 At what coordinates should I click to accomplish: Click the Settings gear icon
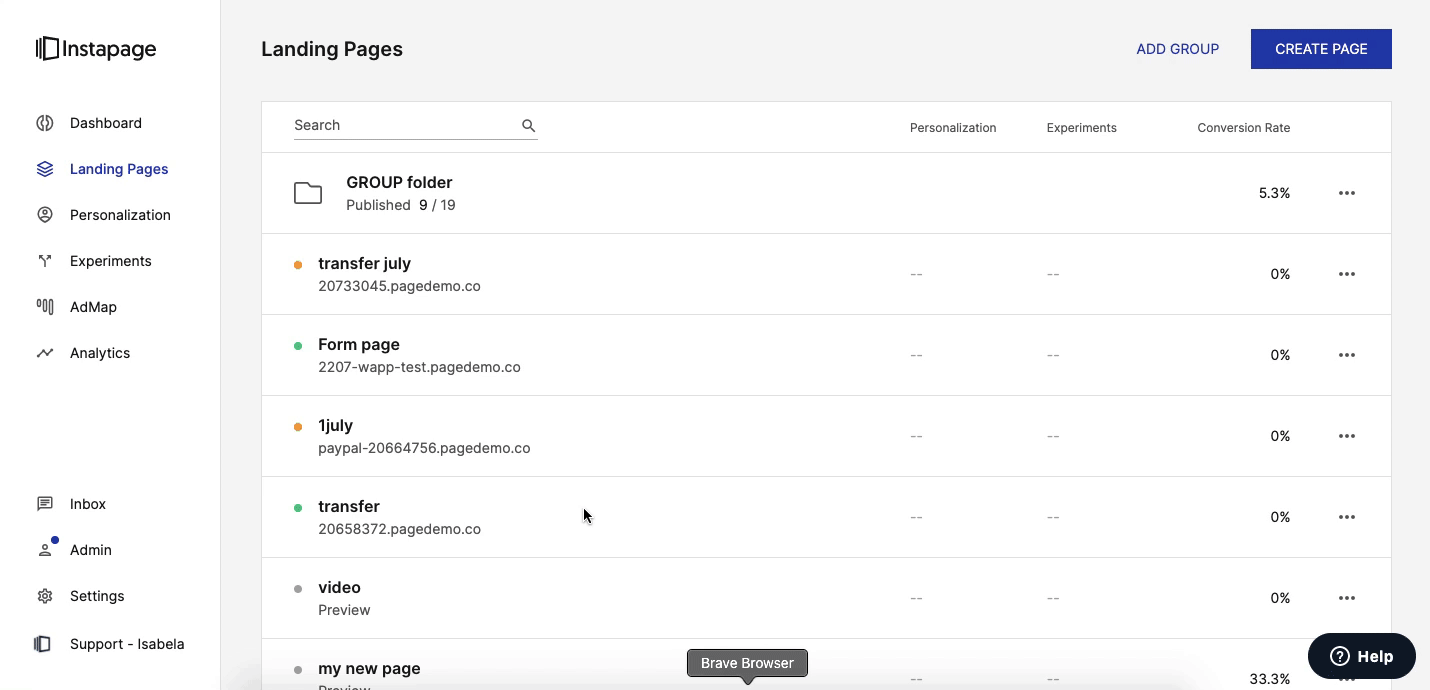[45, 596]
